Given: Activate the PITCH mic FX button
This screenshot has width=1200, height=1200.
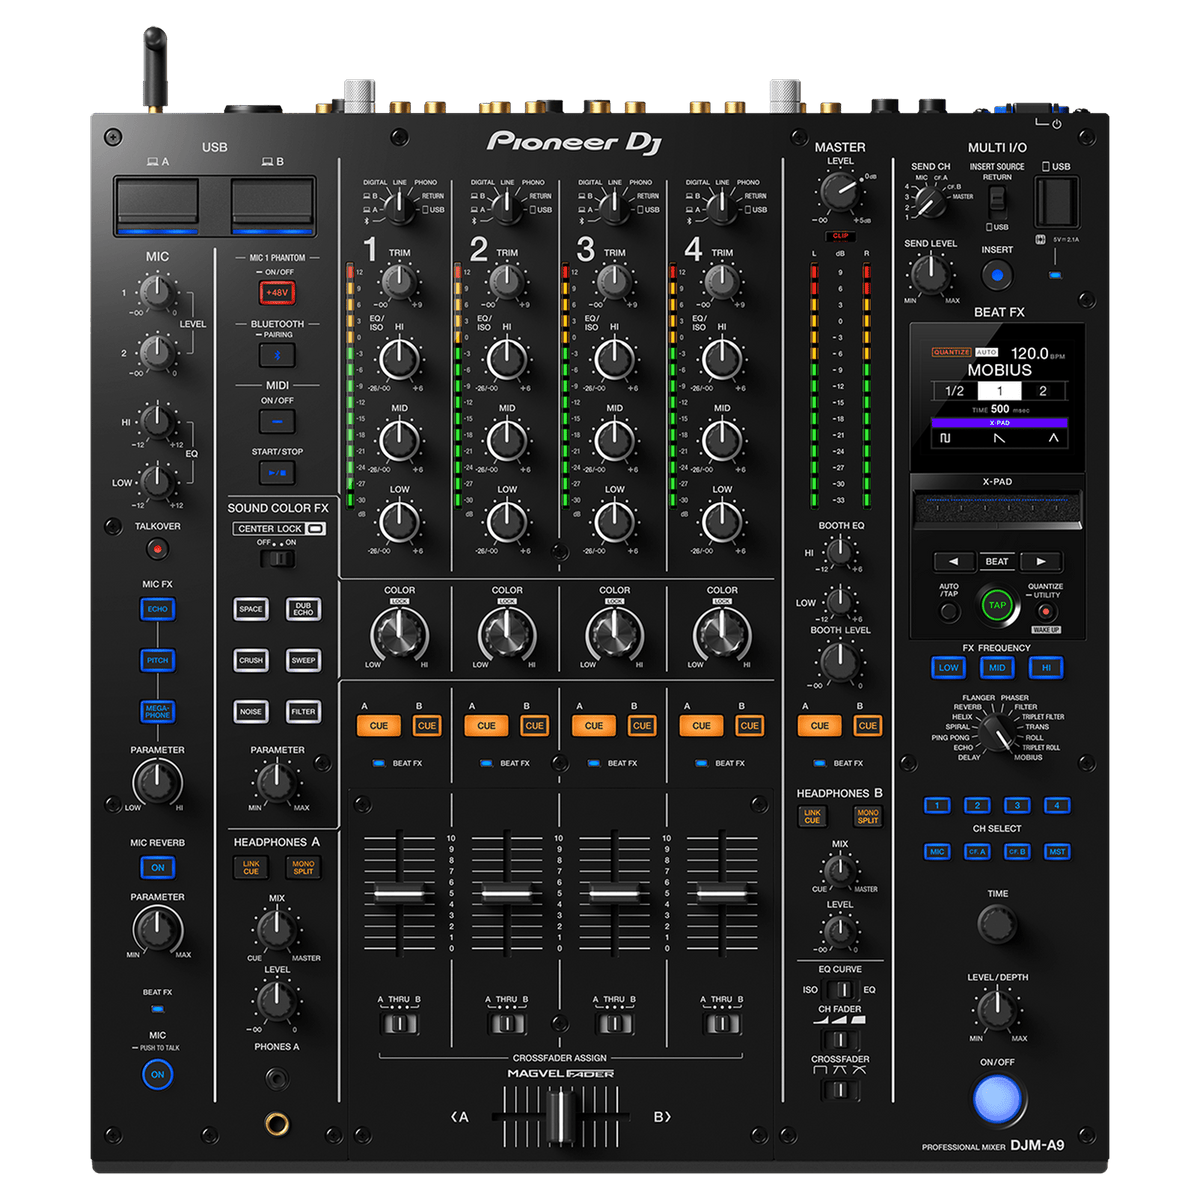Looking at the screenshot, I should tap(157, 661).
